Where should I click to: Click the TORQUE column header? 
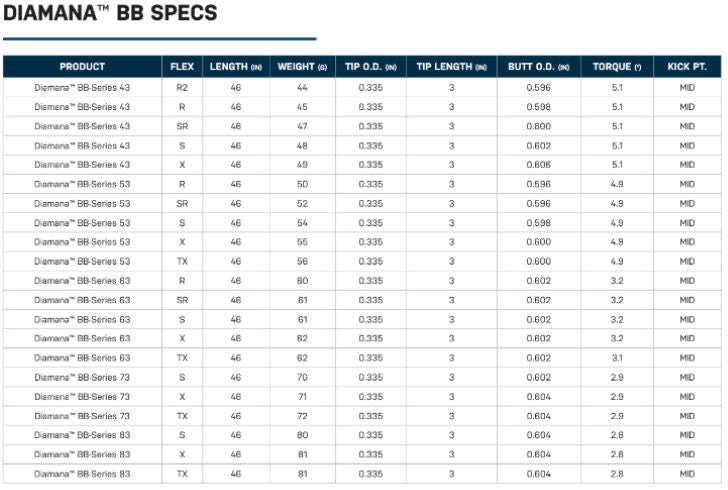(x=616, y=67)
